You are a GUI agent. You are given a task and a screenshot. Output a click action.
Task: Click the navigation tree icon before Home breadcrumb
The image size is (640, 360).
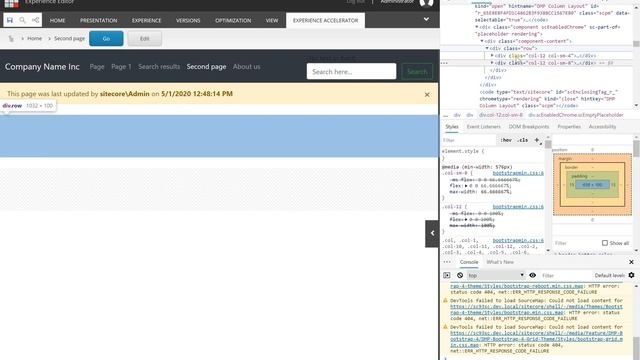[11, 39]
